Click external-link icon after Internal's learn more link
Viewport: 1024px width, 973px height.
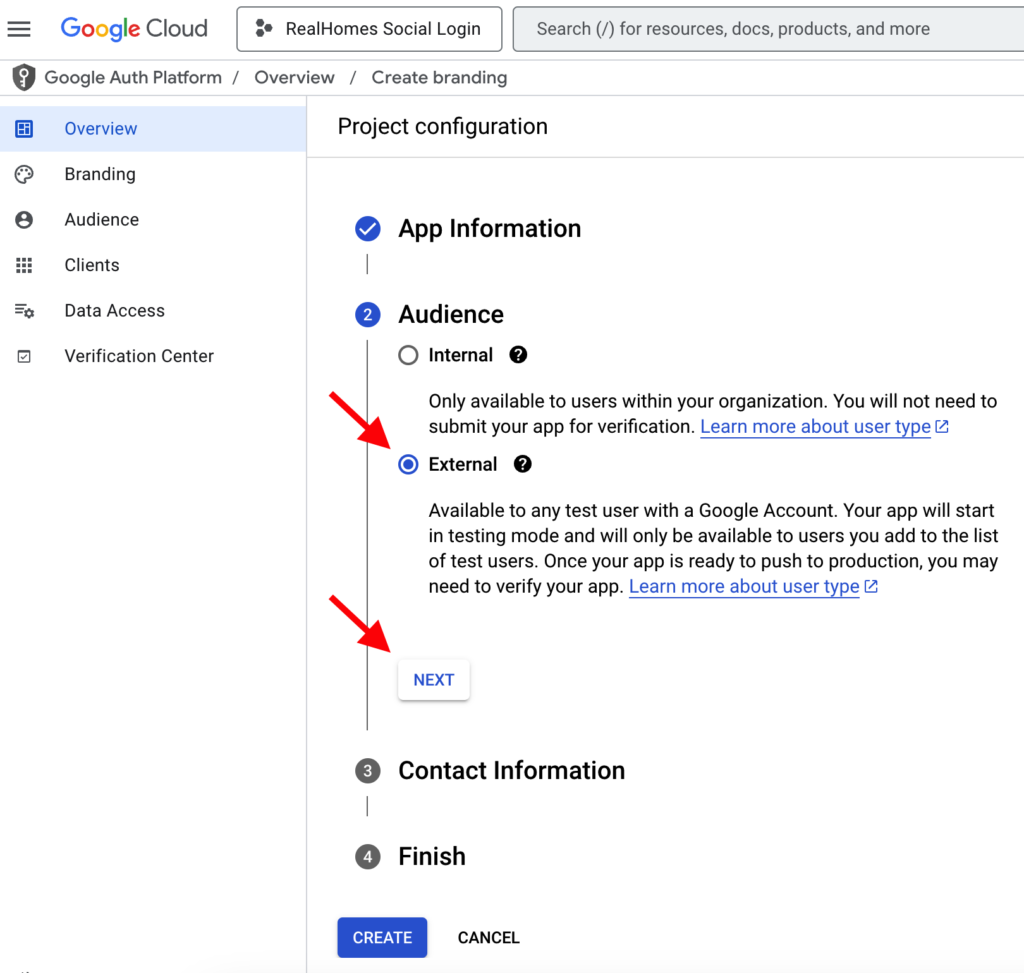pyautogui.click(x=942, y=426)
